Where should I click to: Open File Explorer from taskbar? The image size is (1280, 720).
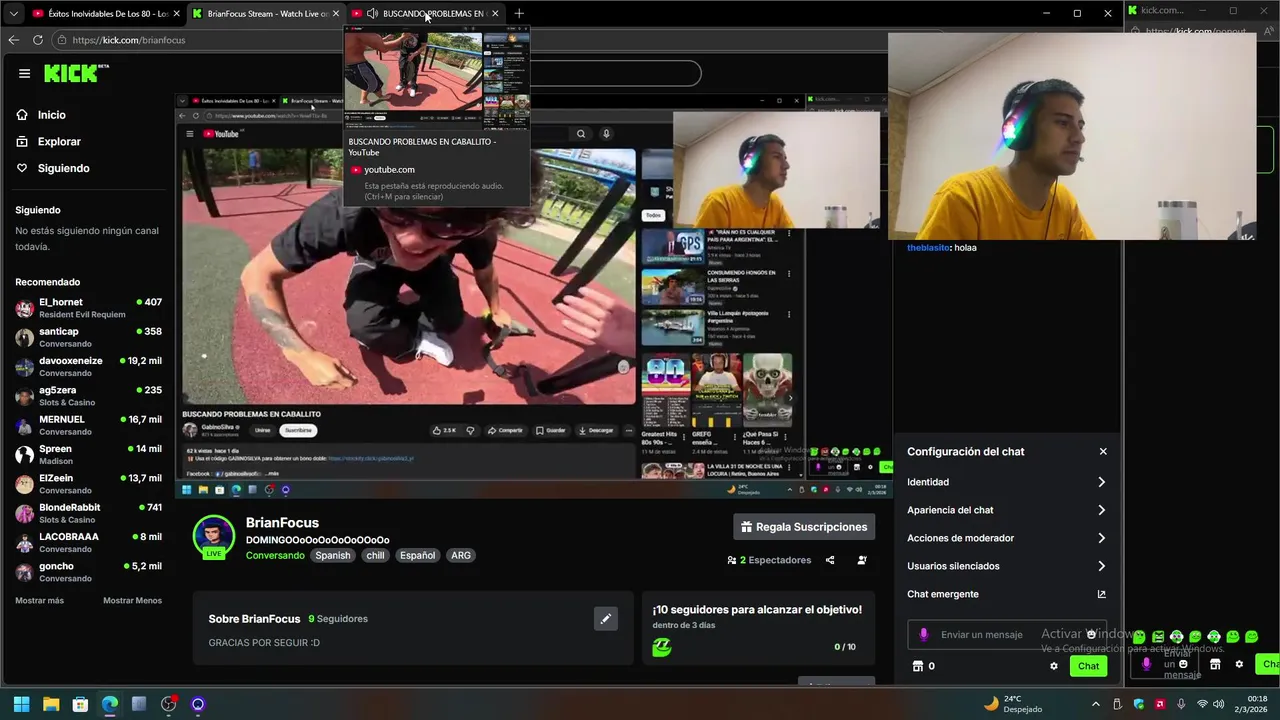(x=51, y=704)
